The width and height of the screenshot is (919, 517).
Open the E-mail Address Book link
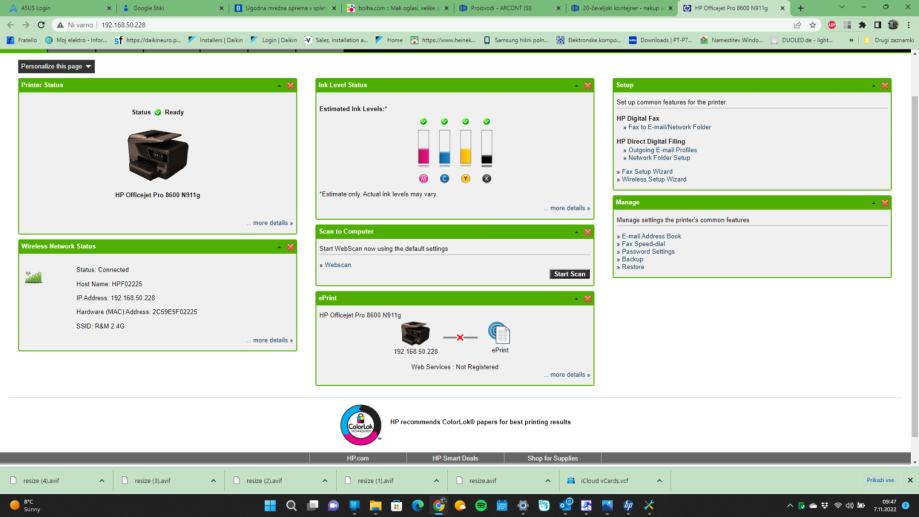(x=651, y=236)
